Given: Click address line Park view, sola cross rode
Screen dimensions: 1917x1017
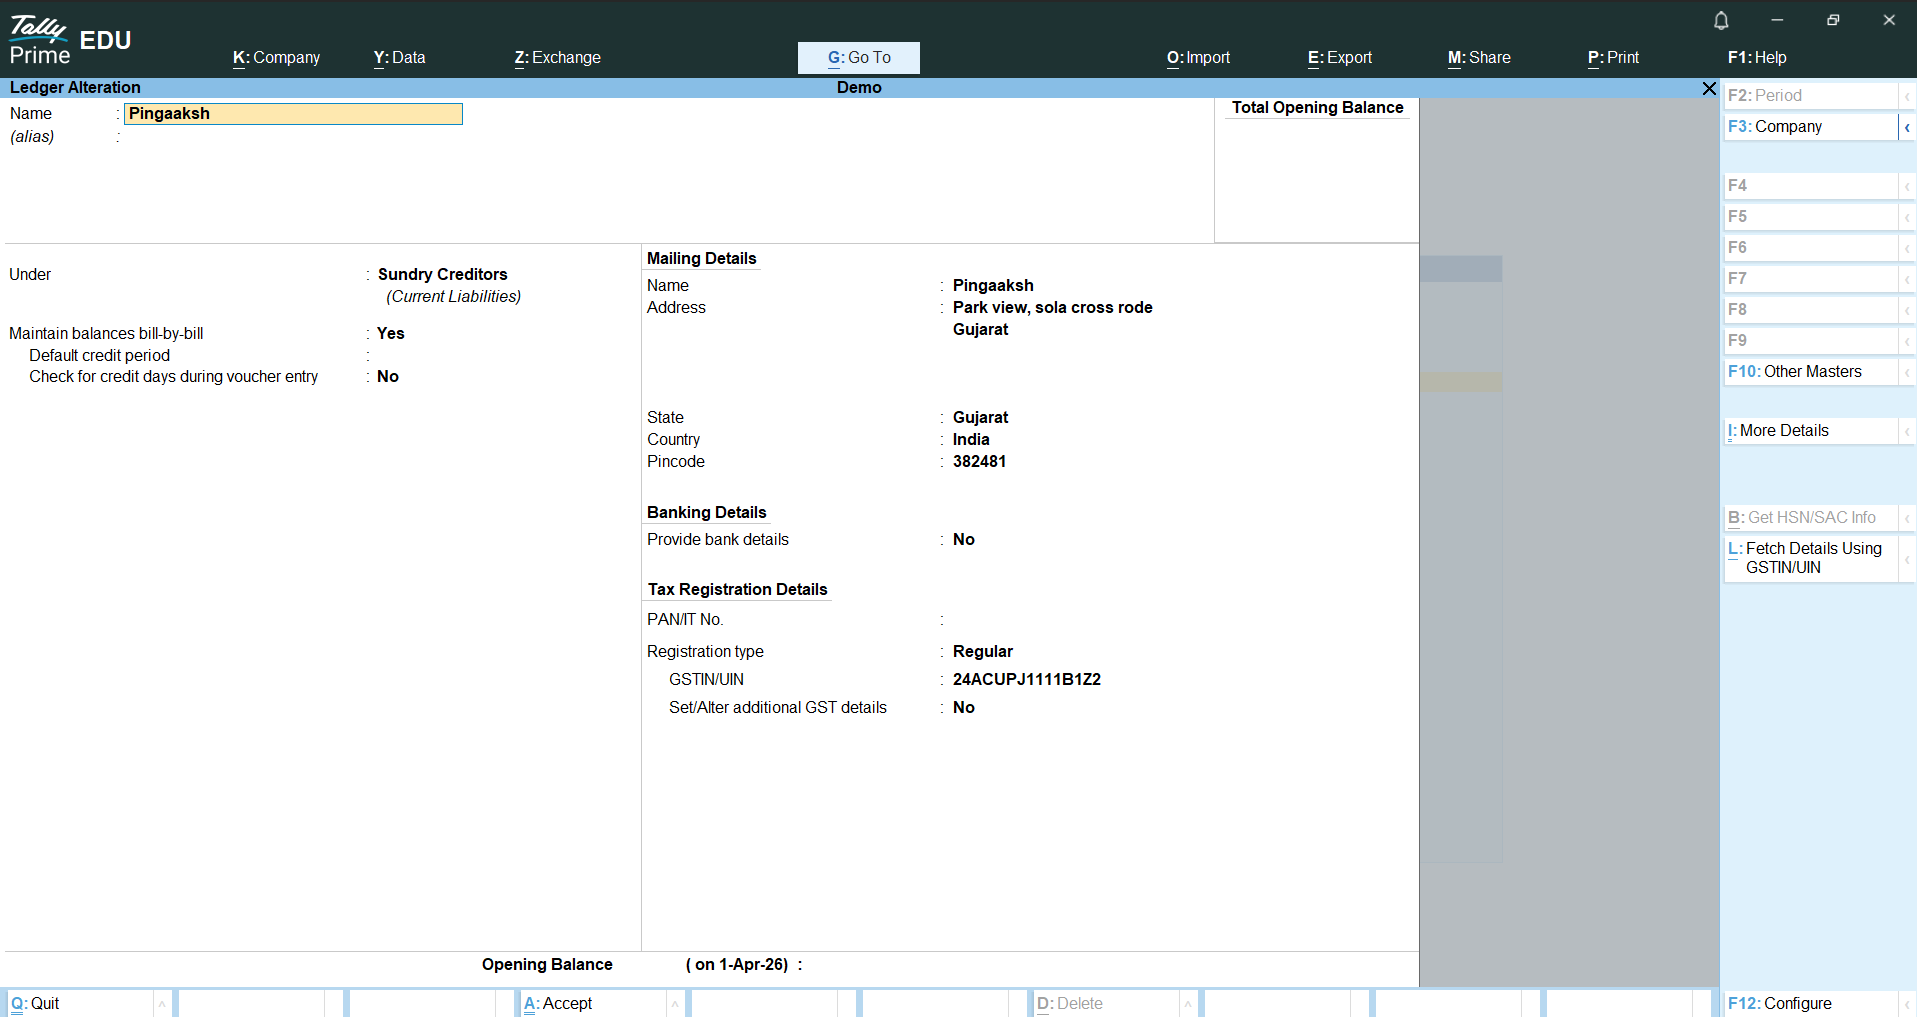Looking at the screenshot, I should [1052, 307].
